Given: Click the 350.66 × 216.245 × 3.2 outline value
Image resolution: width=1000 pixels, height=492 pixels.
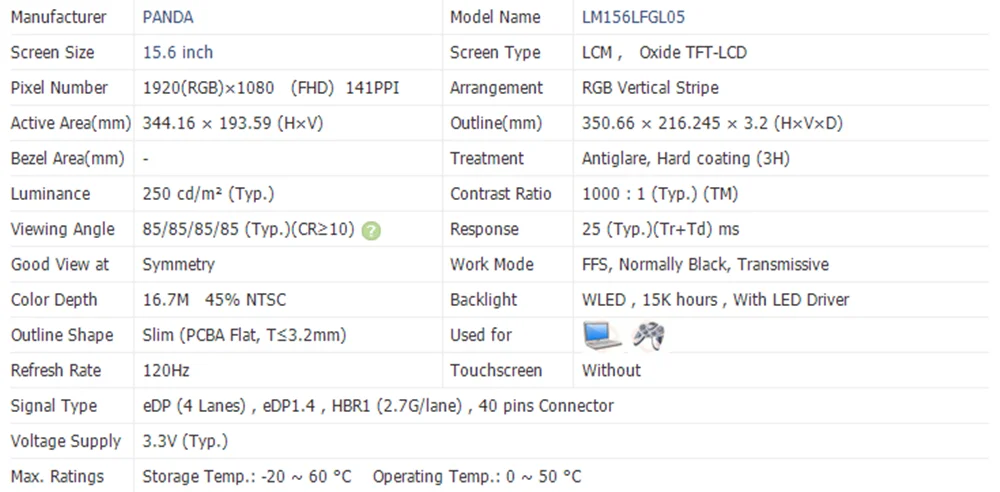Looking at the screenshot, I should [x=712, y=123].
